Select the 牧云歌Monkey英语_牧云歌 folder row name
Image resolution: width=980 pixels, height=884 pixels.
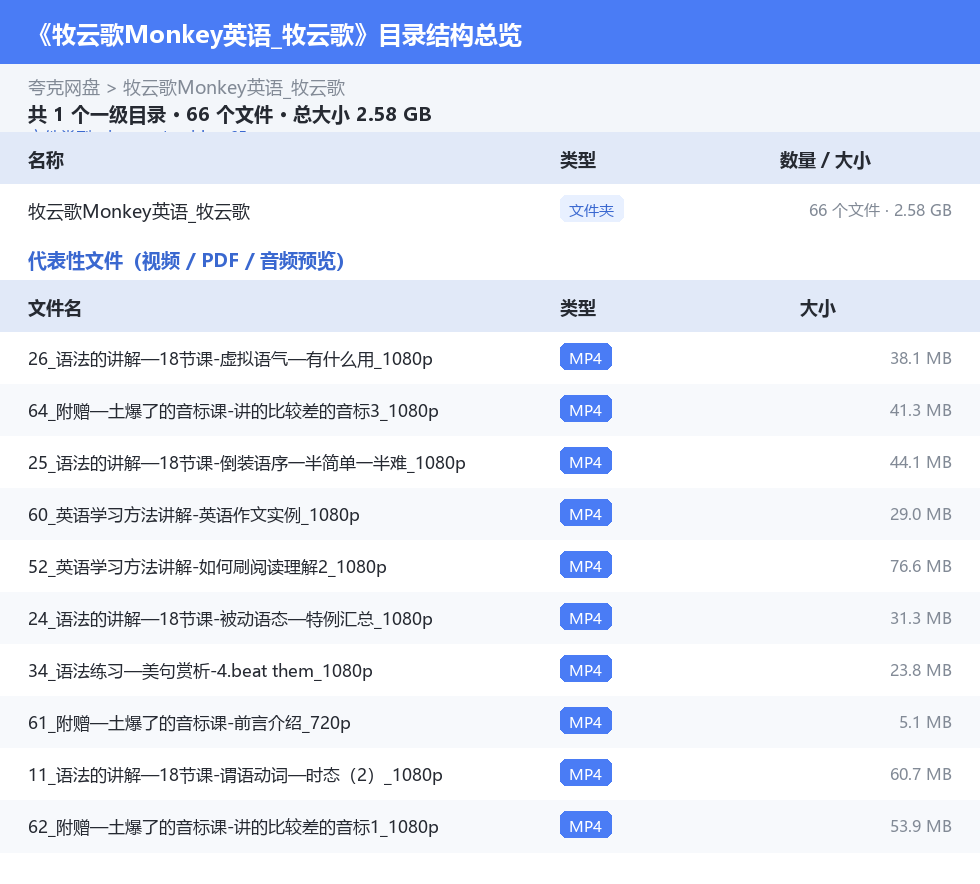tap(139, 211)
